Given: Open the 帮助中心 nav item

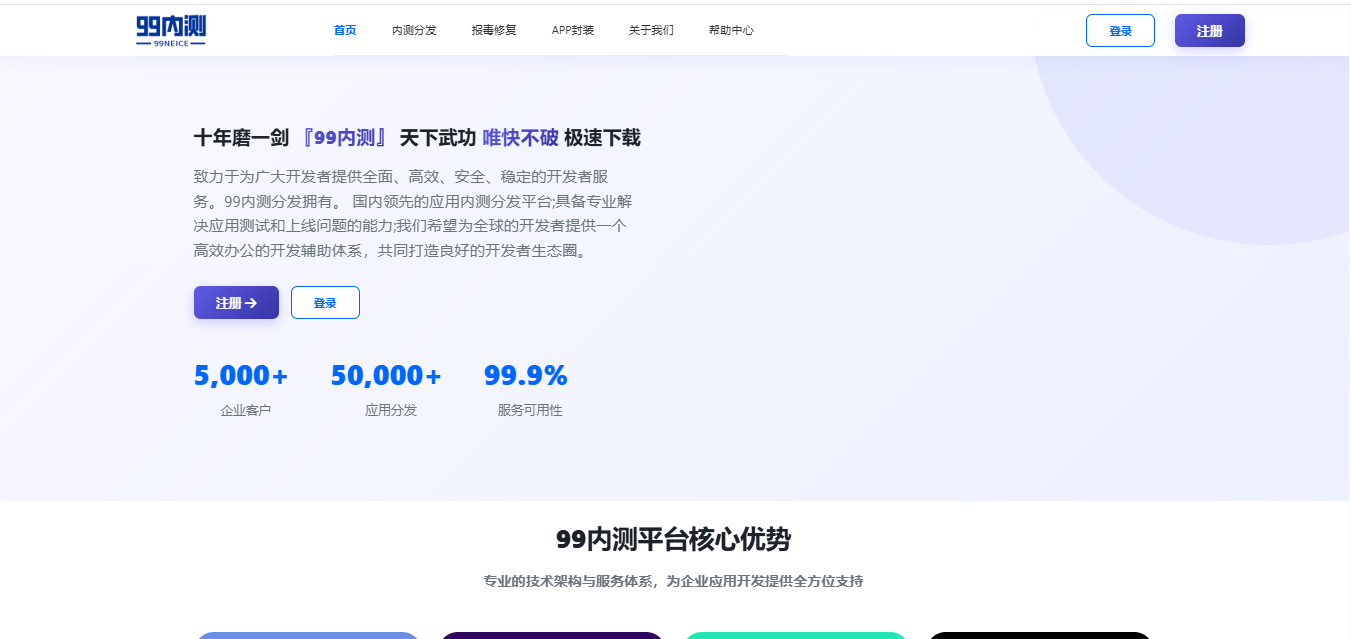Looking at the screenshot, I should tap(731, 30).
